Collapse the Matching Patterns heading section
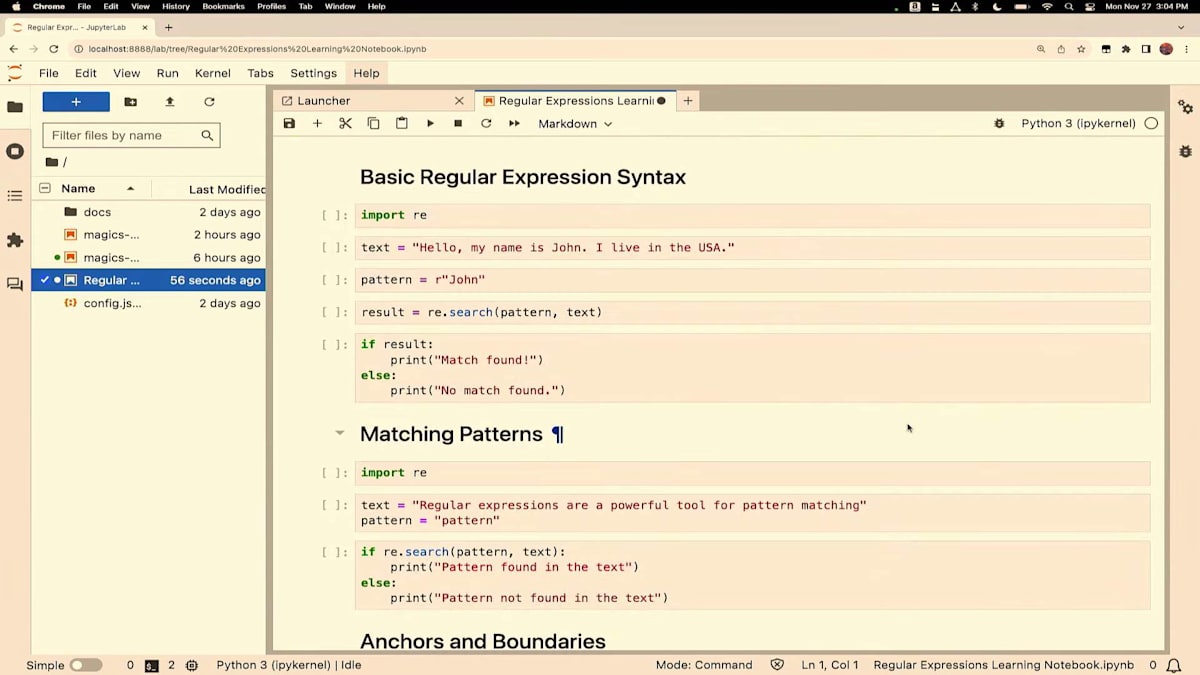This screenshot has height=675, width=1200. pyautogui.click(x=339, y=434)
